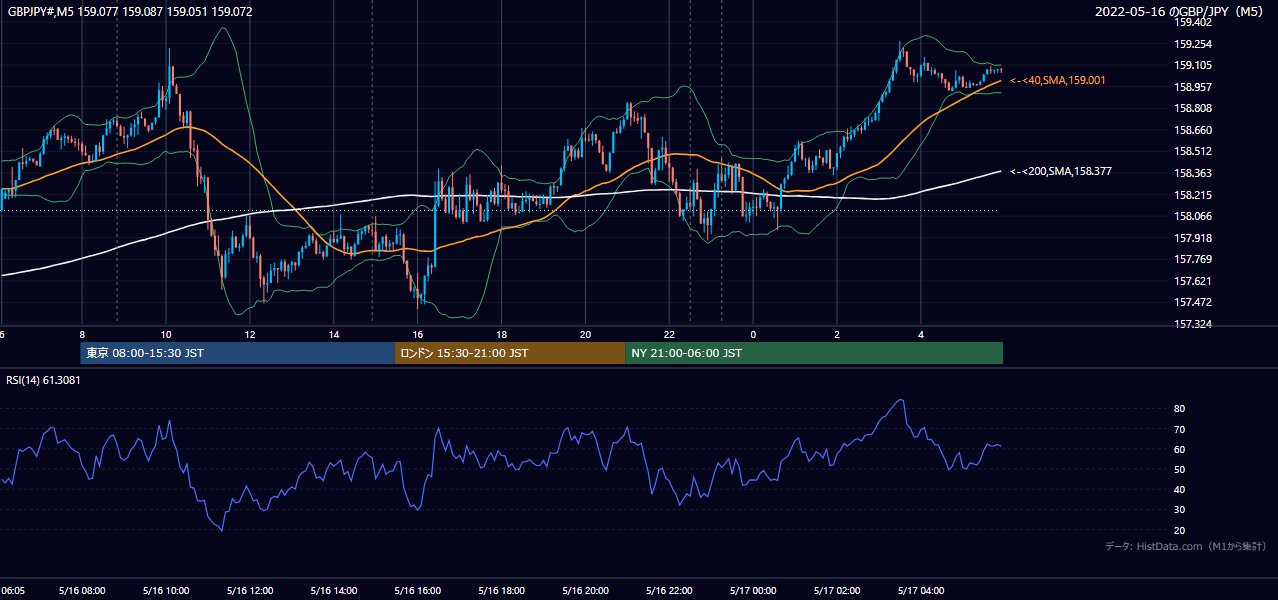
Task: Click the 5/16 10:00 time axis label
Action: click(x=166, y=590)
